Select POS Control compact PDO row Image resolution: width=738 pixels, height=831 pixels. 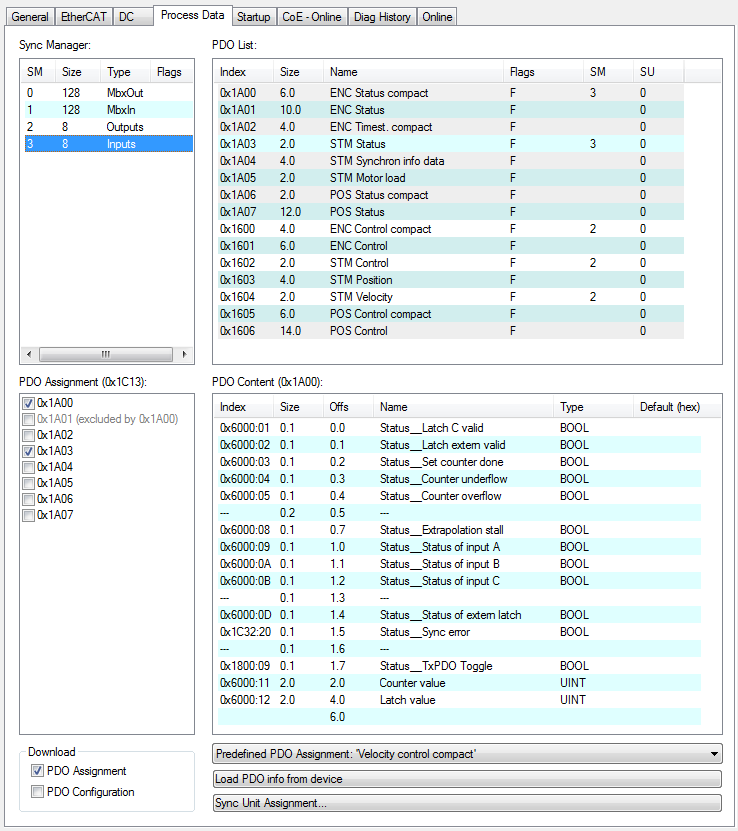pos(450,314)
